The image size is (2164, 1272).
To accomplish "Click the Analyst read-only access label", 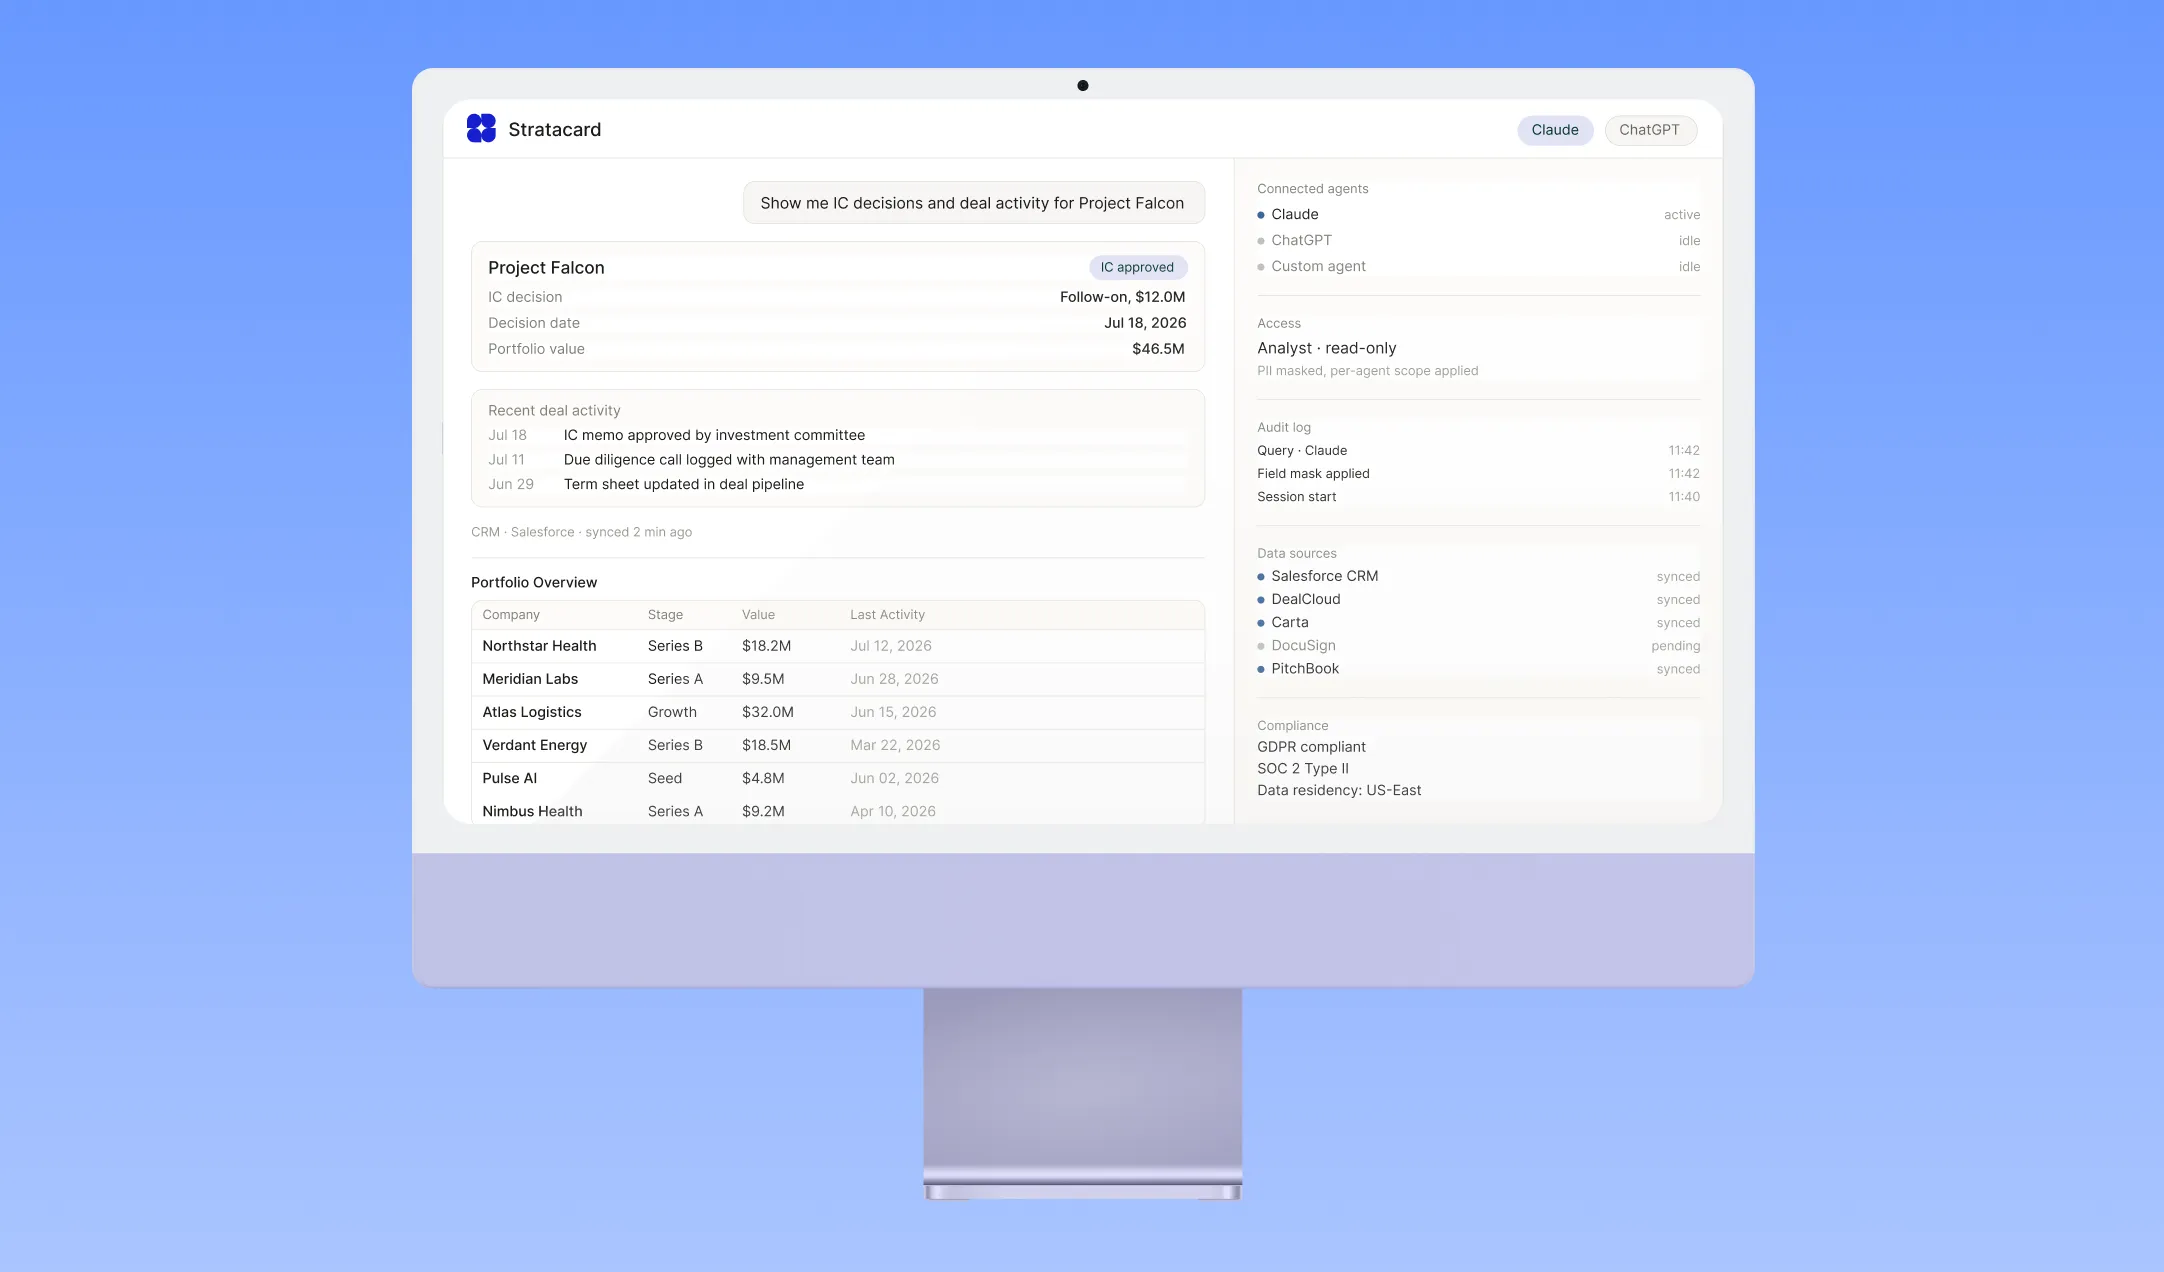I will click(x=1327, y=348).
